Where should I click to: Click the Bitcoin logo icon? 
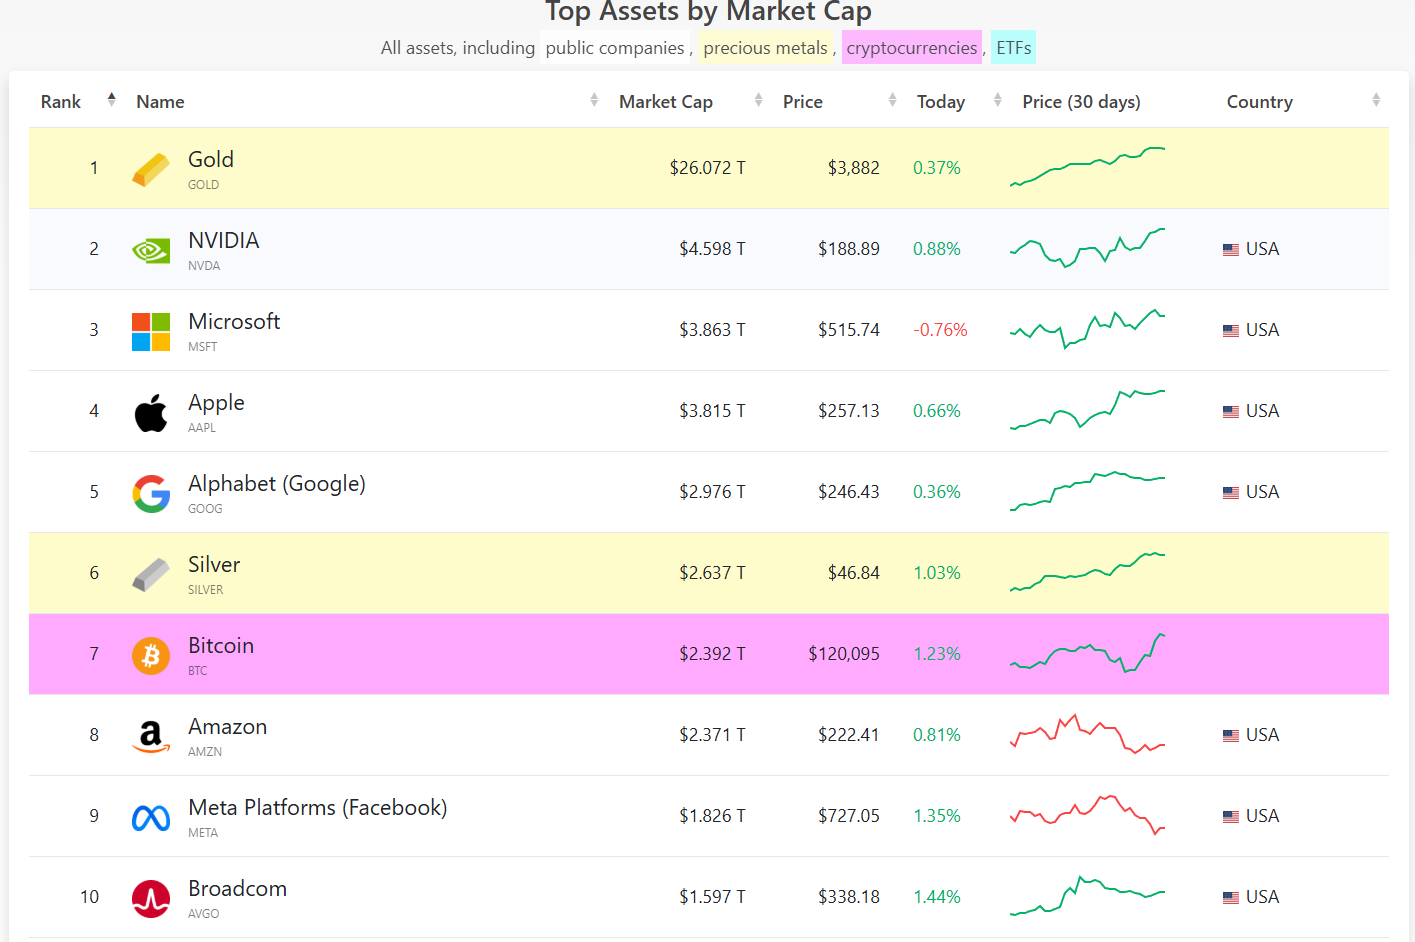(151, 655)
